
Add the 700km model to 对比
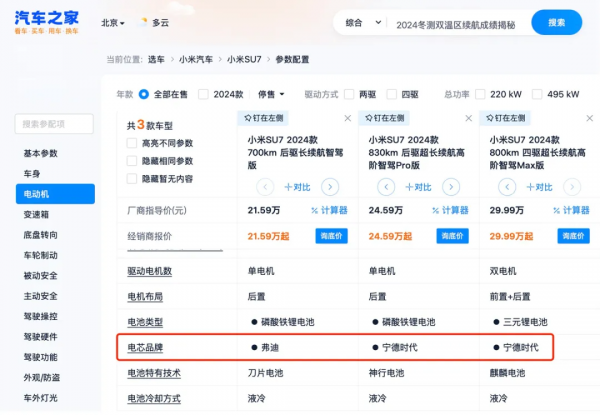click(297, 187)
